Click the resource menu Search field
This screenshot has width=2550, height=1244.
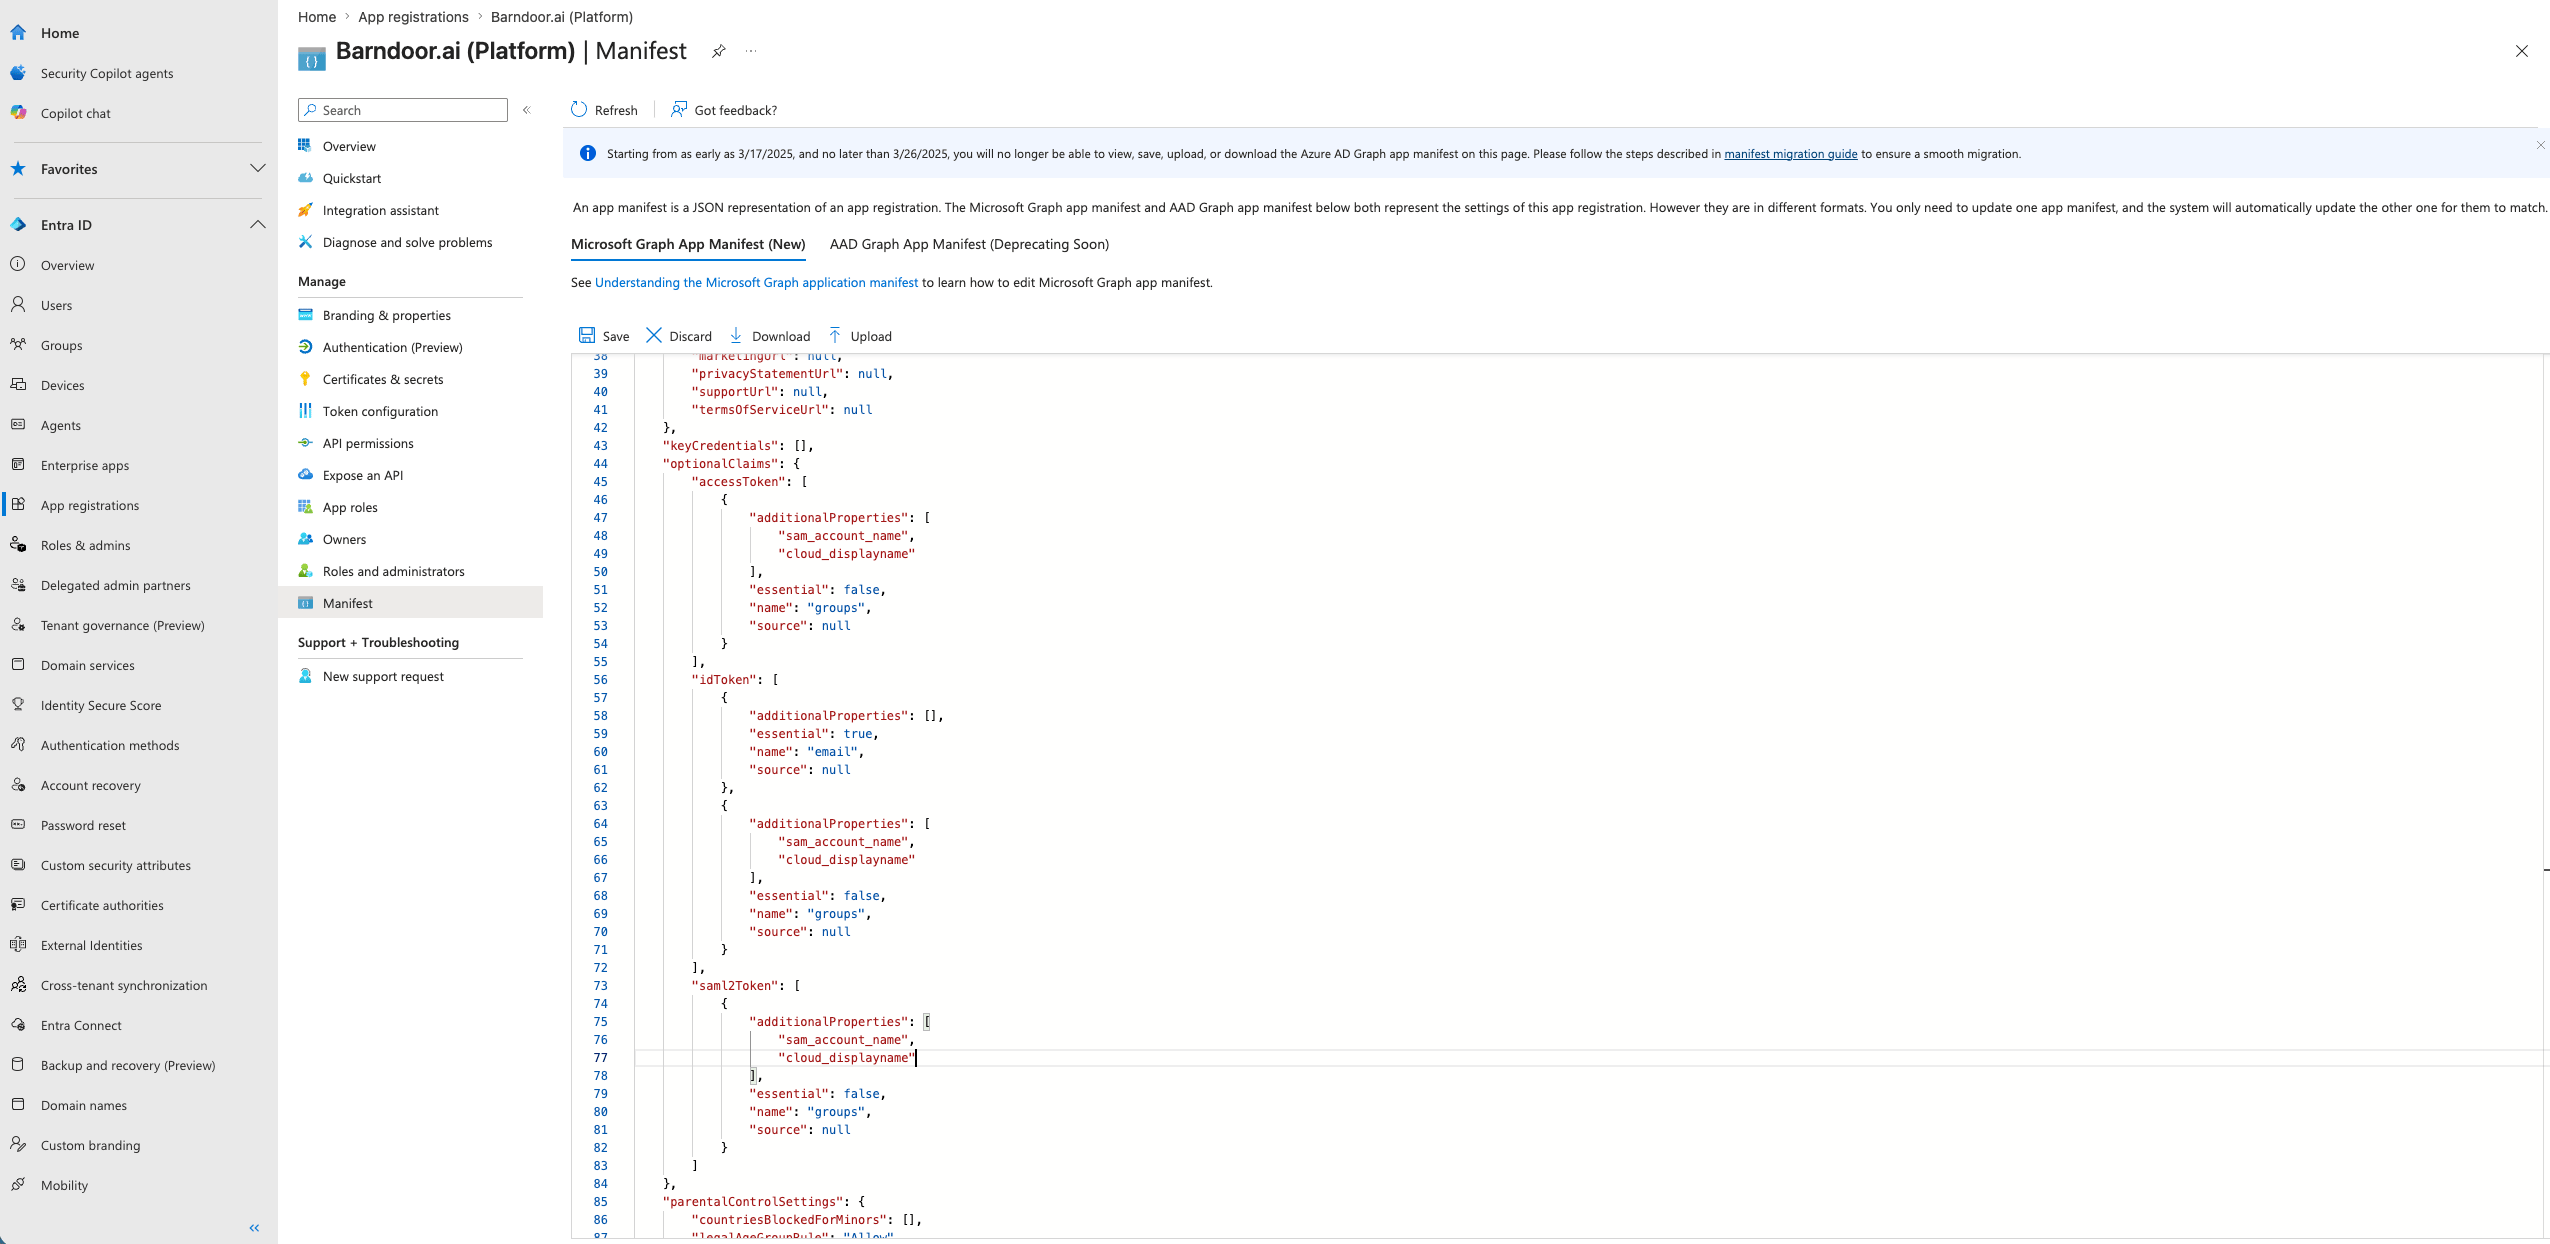tap(402, 110)
